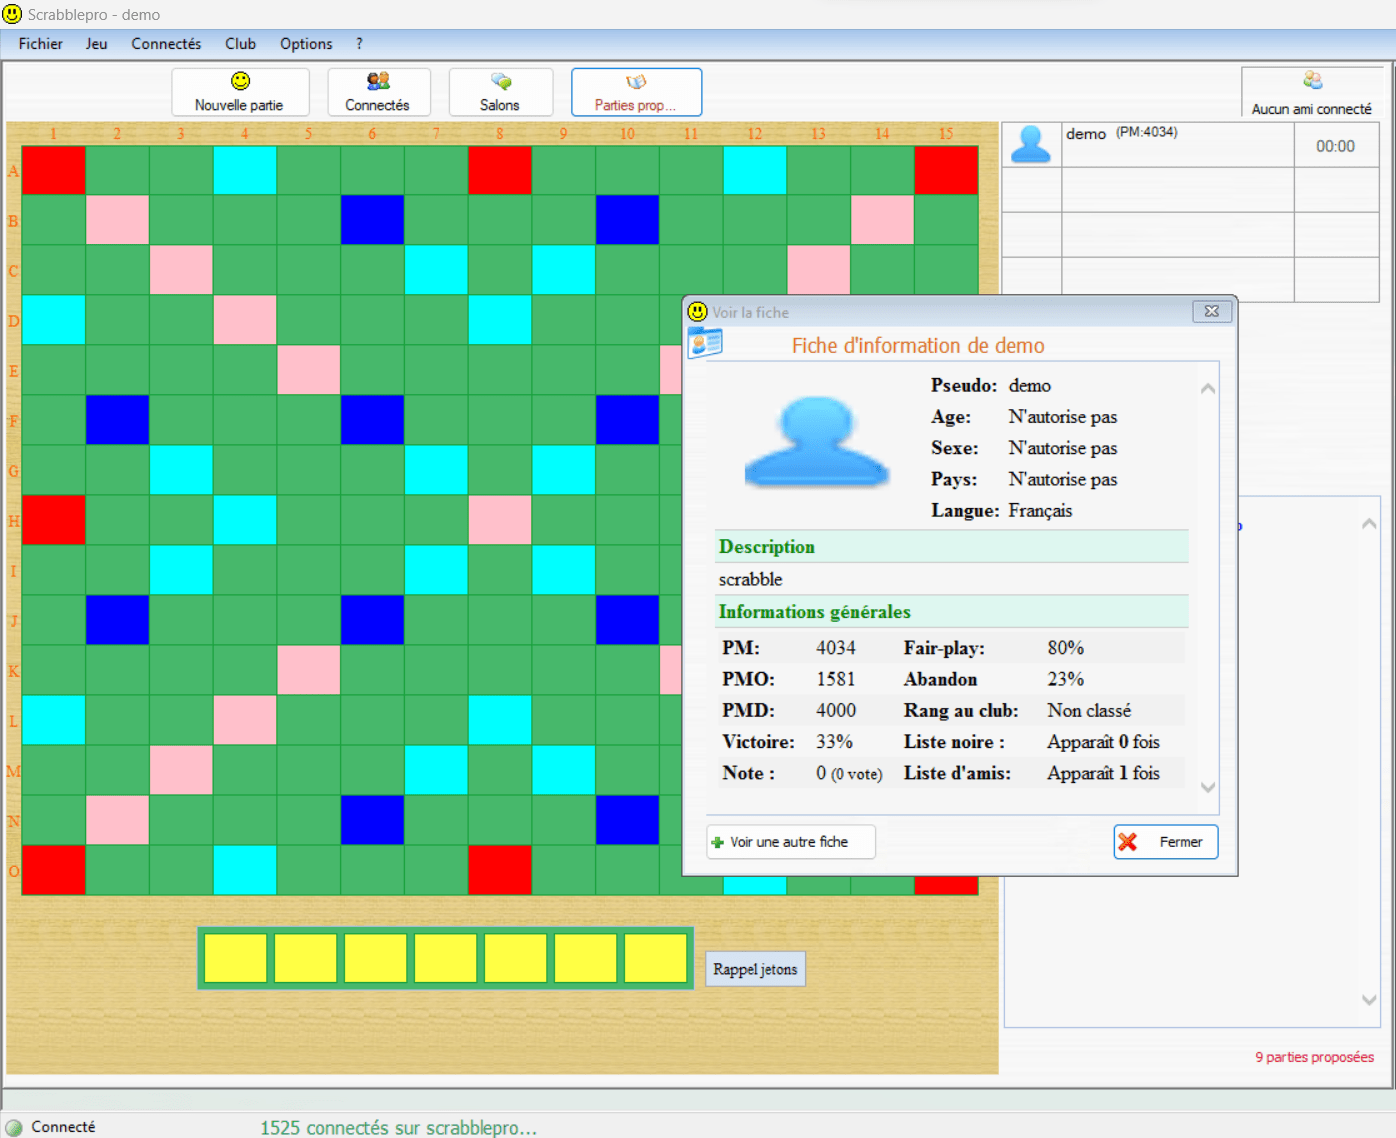The image size is (1396, 1138).
Task: Open the Salons chat rooms button
Action: tap(501, 92)
